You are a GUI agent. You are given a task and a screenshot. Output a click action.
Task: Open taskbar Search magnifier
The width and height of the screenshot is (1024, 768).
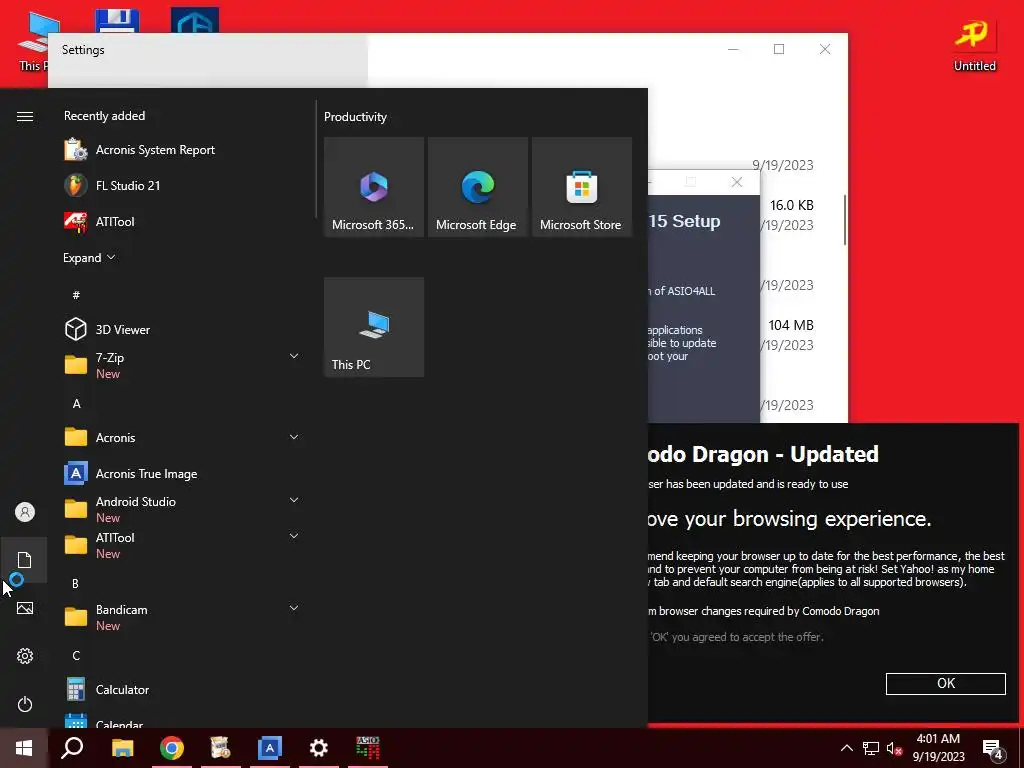72,748
